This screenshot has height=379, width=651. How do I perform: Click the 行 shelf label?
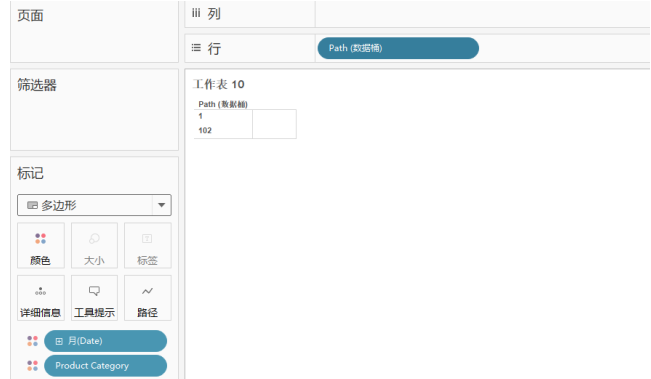pyautogui.click(x=214, y=49)
